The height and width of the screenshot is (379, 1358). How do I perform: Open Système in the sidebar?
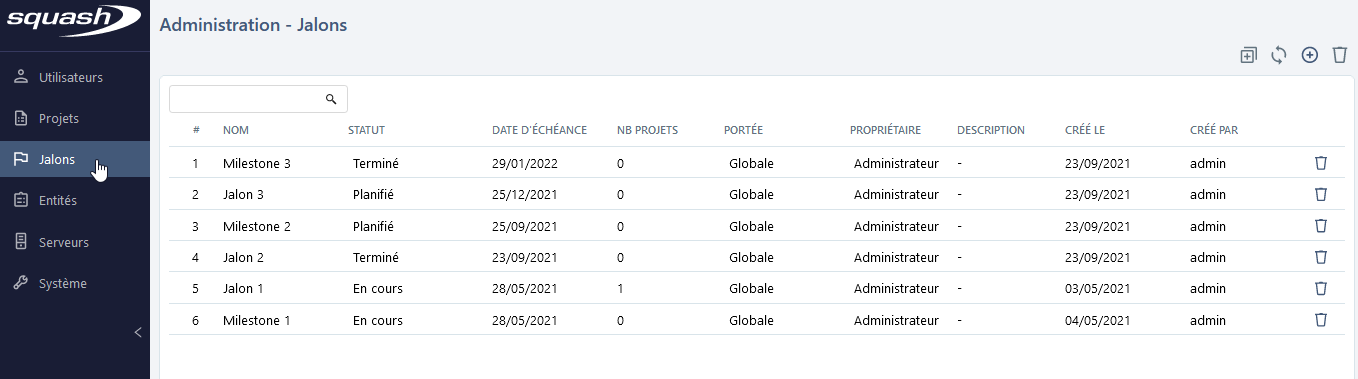[x=75, y=283]
